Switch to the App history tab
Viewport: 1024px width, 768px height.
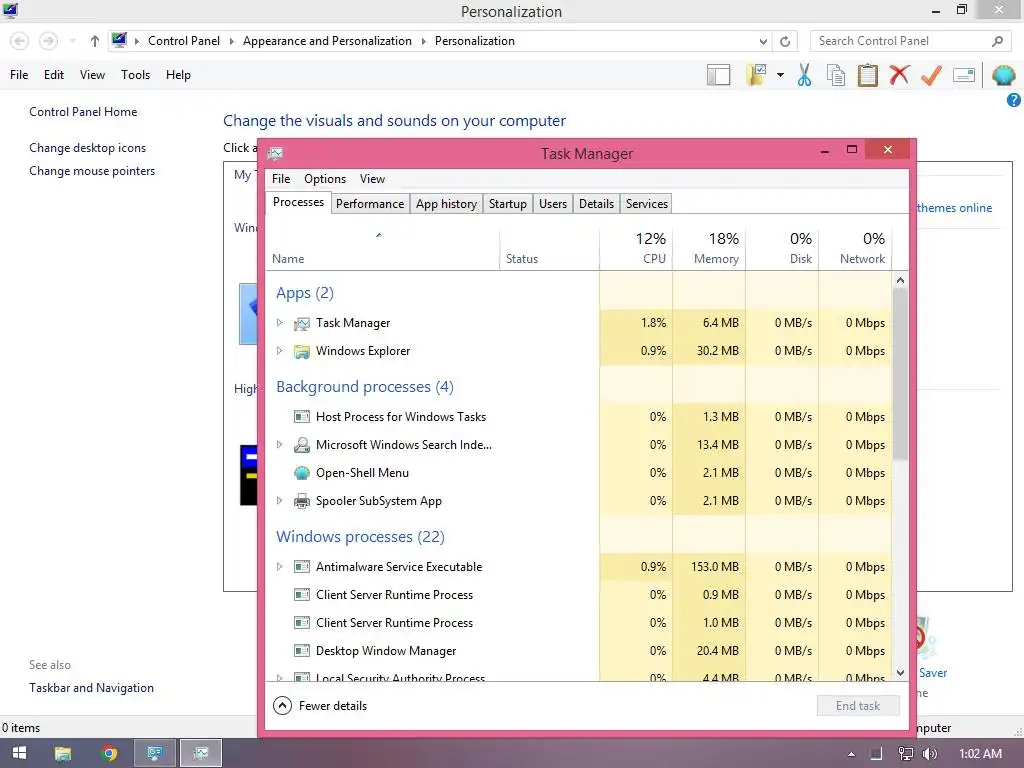pos(447,204)
